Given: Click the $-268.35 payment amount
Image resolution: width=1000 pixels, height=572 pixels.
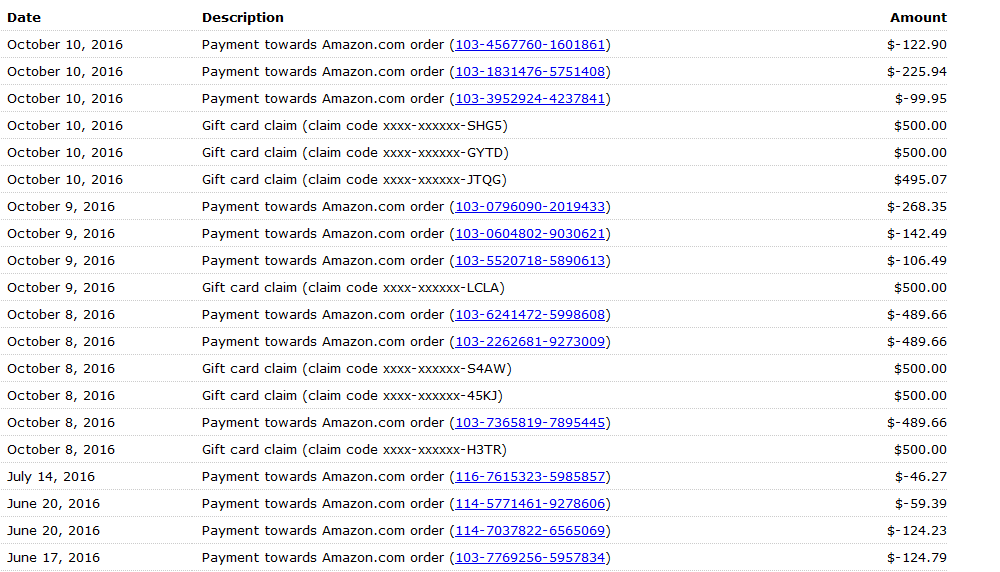Looking at the screenshot, I should point(916,207).
